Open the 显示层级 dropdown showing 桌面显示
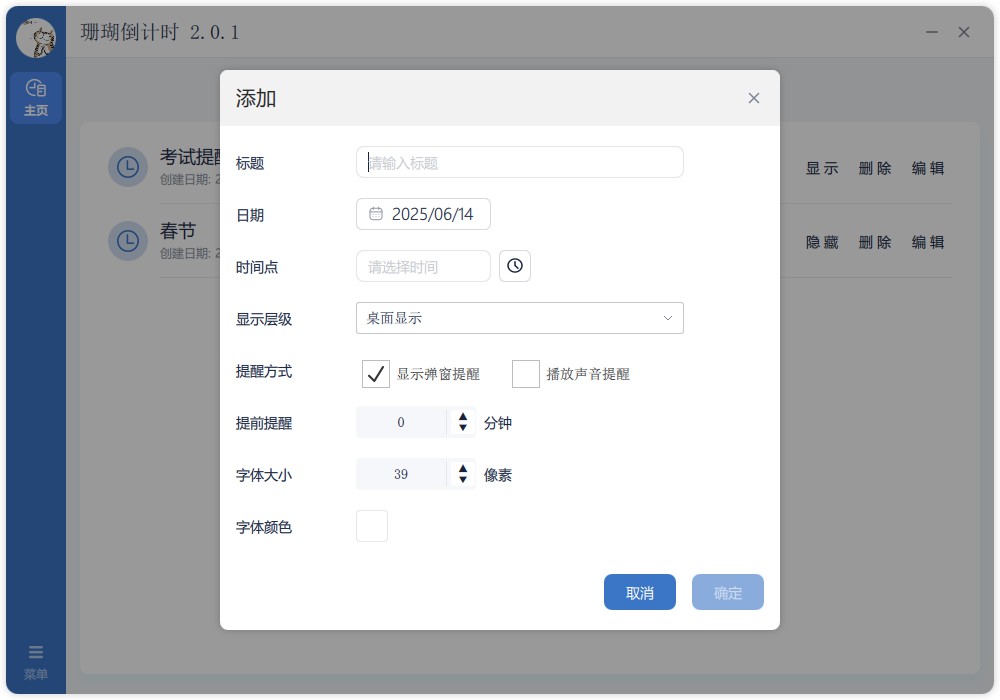The width and height of the screenshot is (1000, 700). click(x=519, y=318)
